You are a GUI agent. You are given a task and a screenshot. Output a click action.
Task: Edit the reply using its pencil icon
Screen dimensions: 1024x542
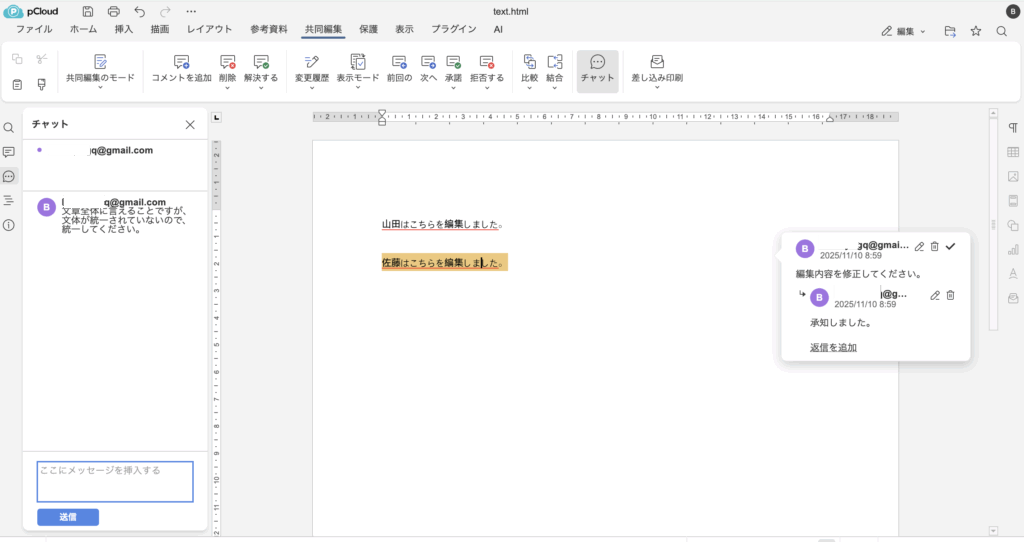pos(935,295)
